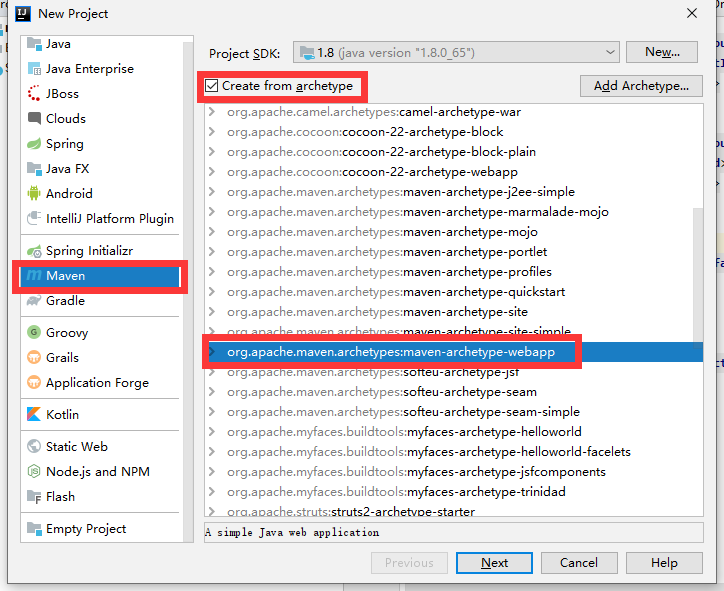Click the New... SDK button

coord(662,52)
